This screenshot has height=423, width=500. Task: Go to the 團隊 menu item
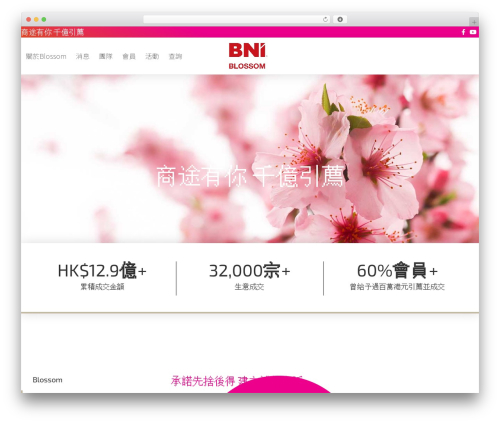(106, 56)
